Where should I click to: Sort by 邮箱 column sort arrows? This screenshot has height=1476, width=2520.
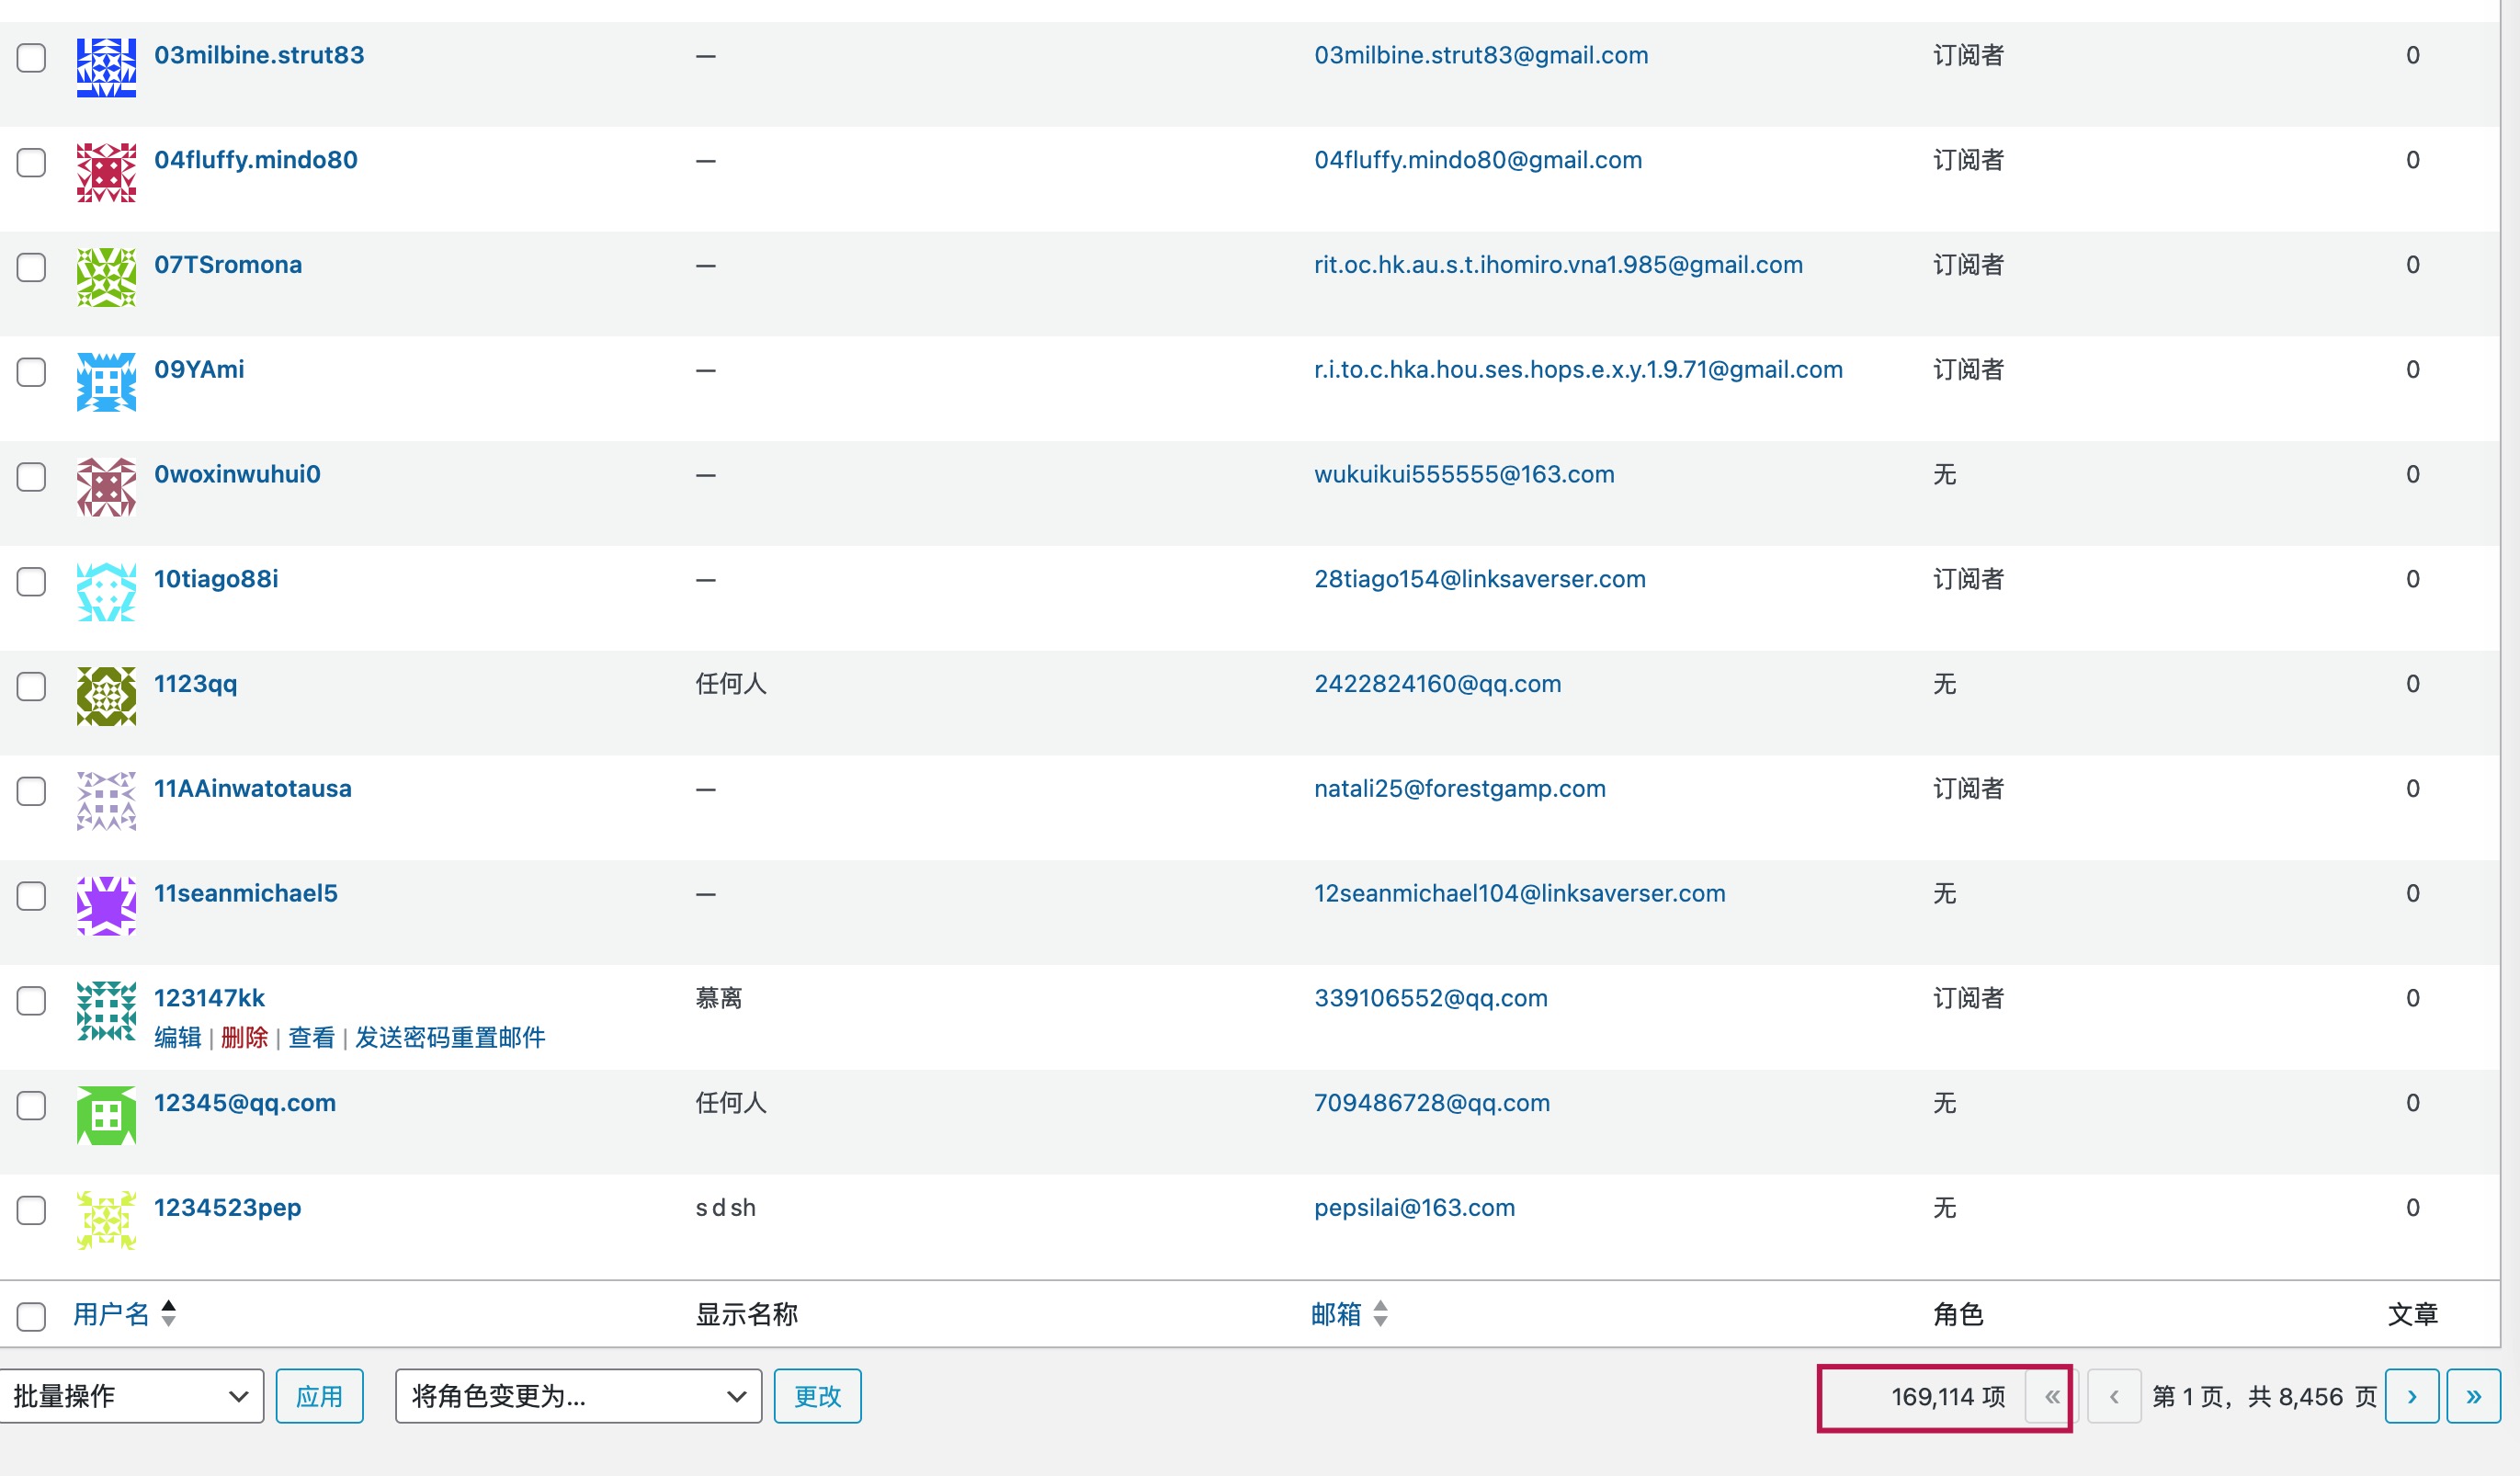[x=1380, y=1313]
